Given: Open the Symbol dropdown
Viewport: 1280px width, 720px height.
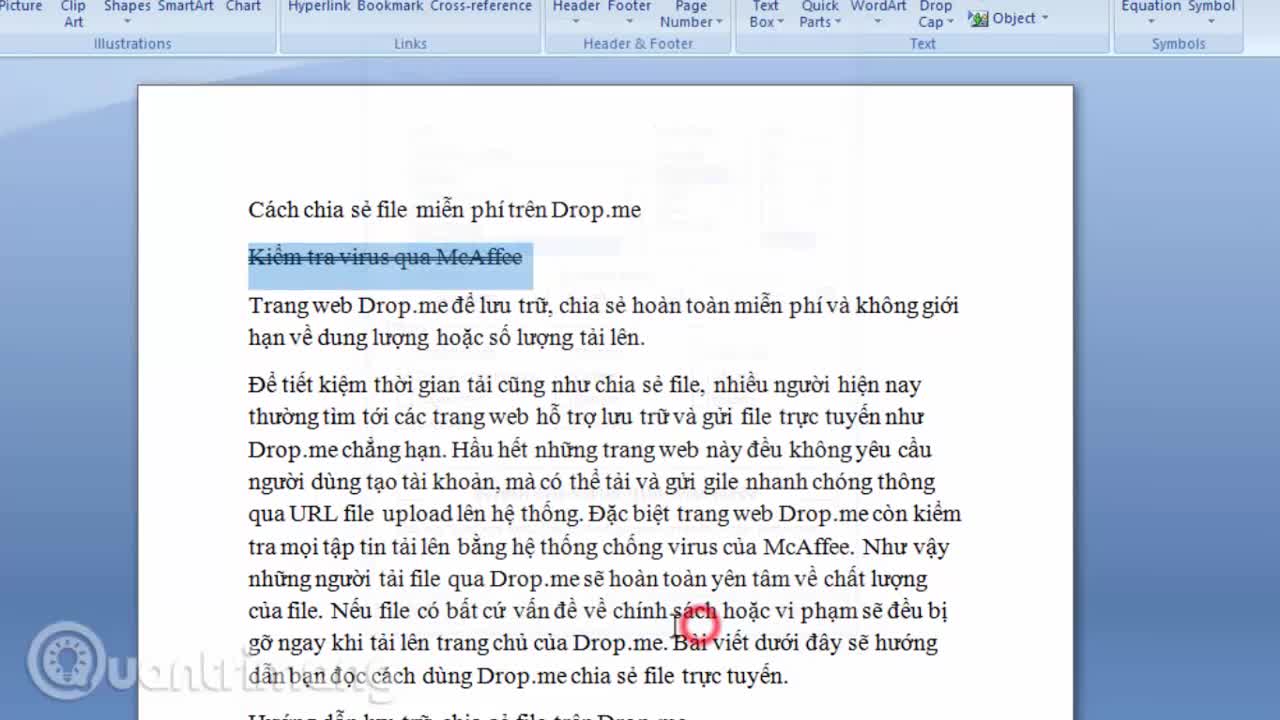Looking at the screenshot, I should (x=1211, y=12).
